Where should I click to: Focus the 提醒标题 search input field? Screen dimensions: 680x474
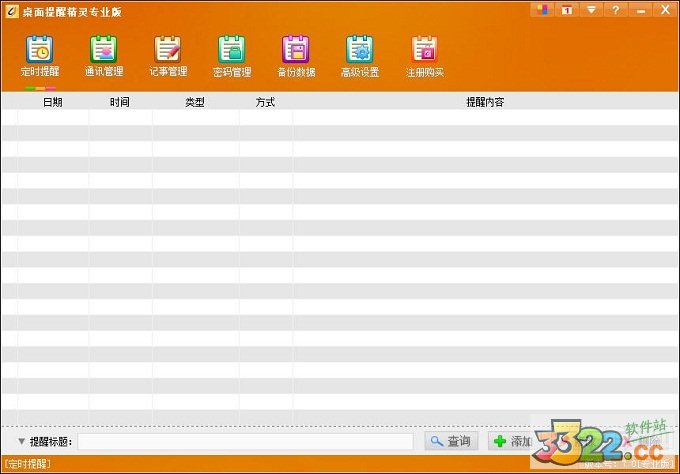(x=245, y=441)
